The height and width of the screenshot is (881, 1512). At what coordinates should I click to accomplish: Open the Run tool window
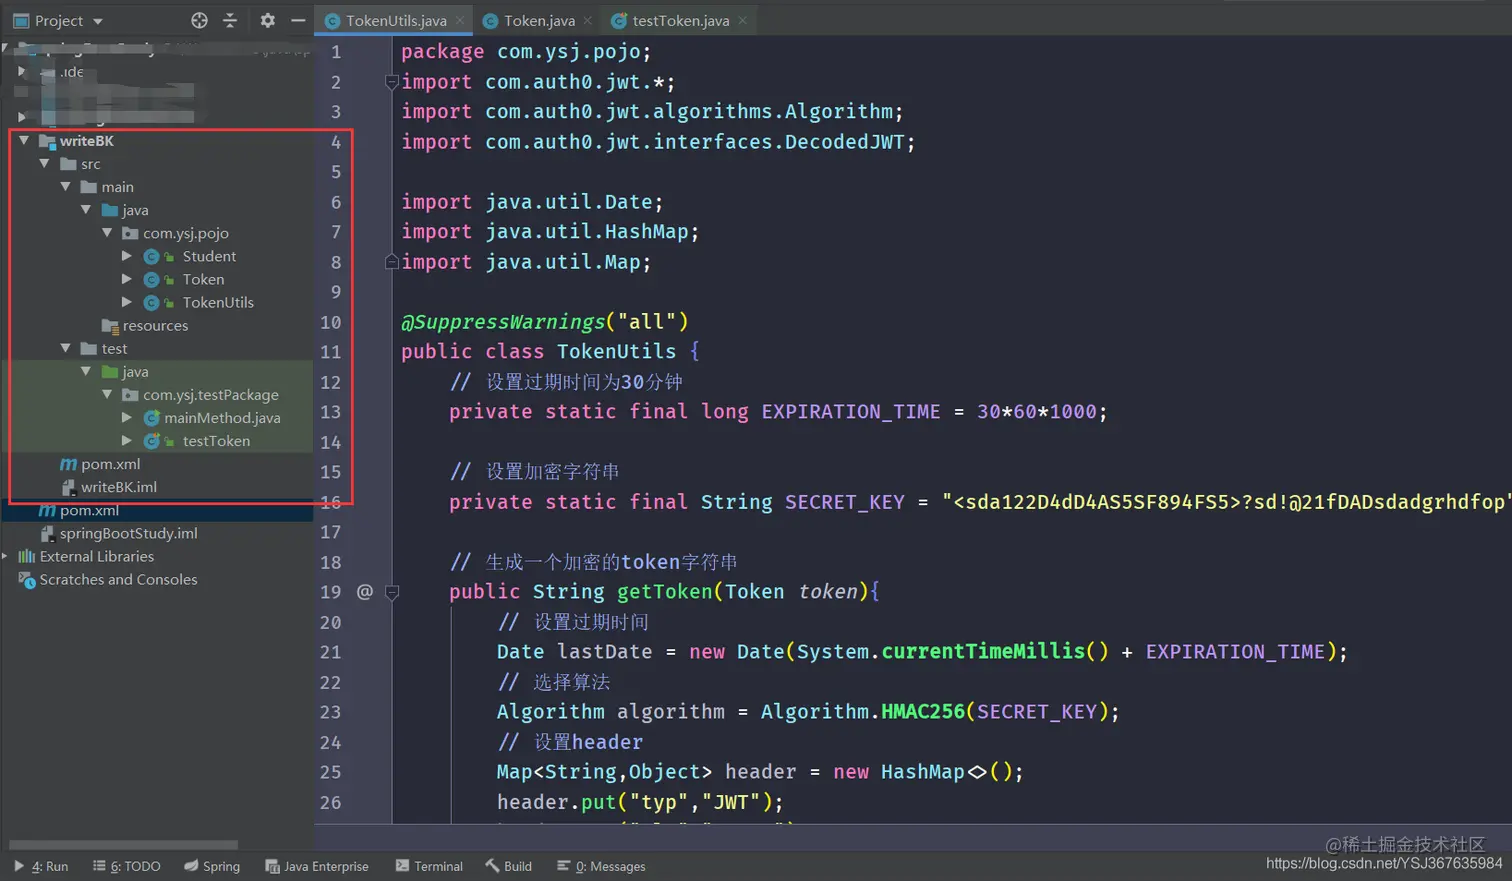[41, 866]
